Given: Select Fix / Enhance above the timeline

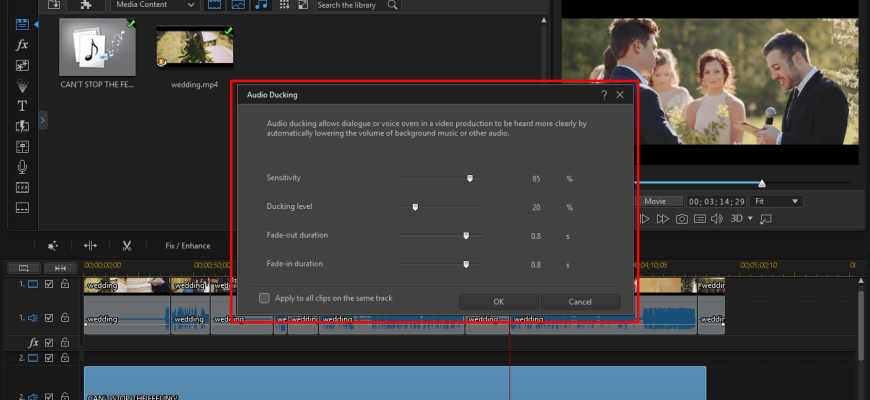Looking at the screenshot, I should coord(188,245).
